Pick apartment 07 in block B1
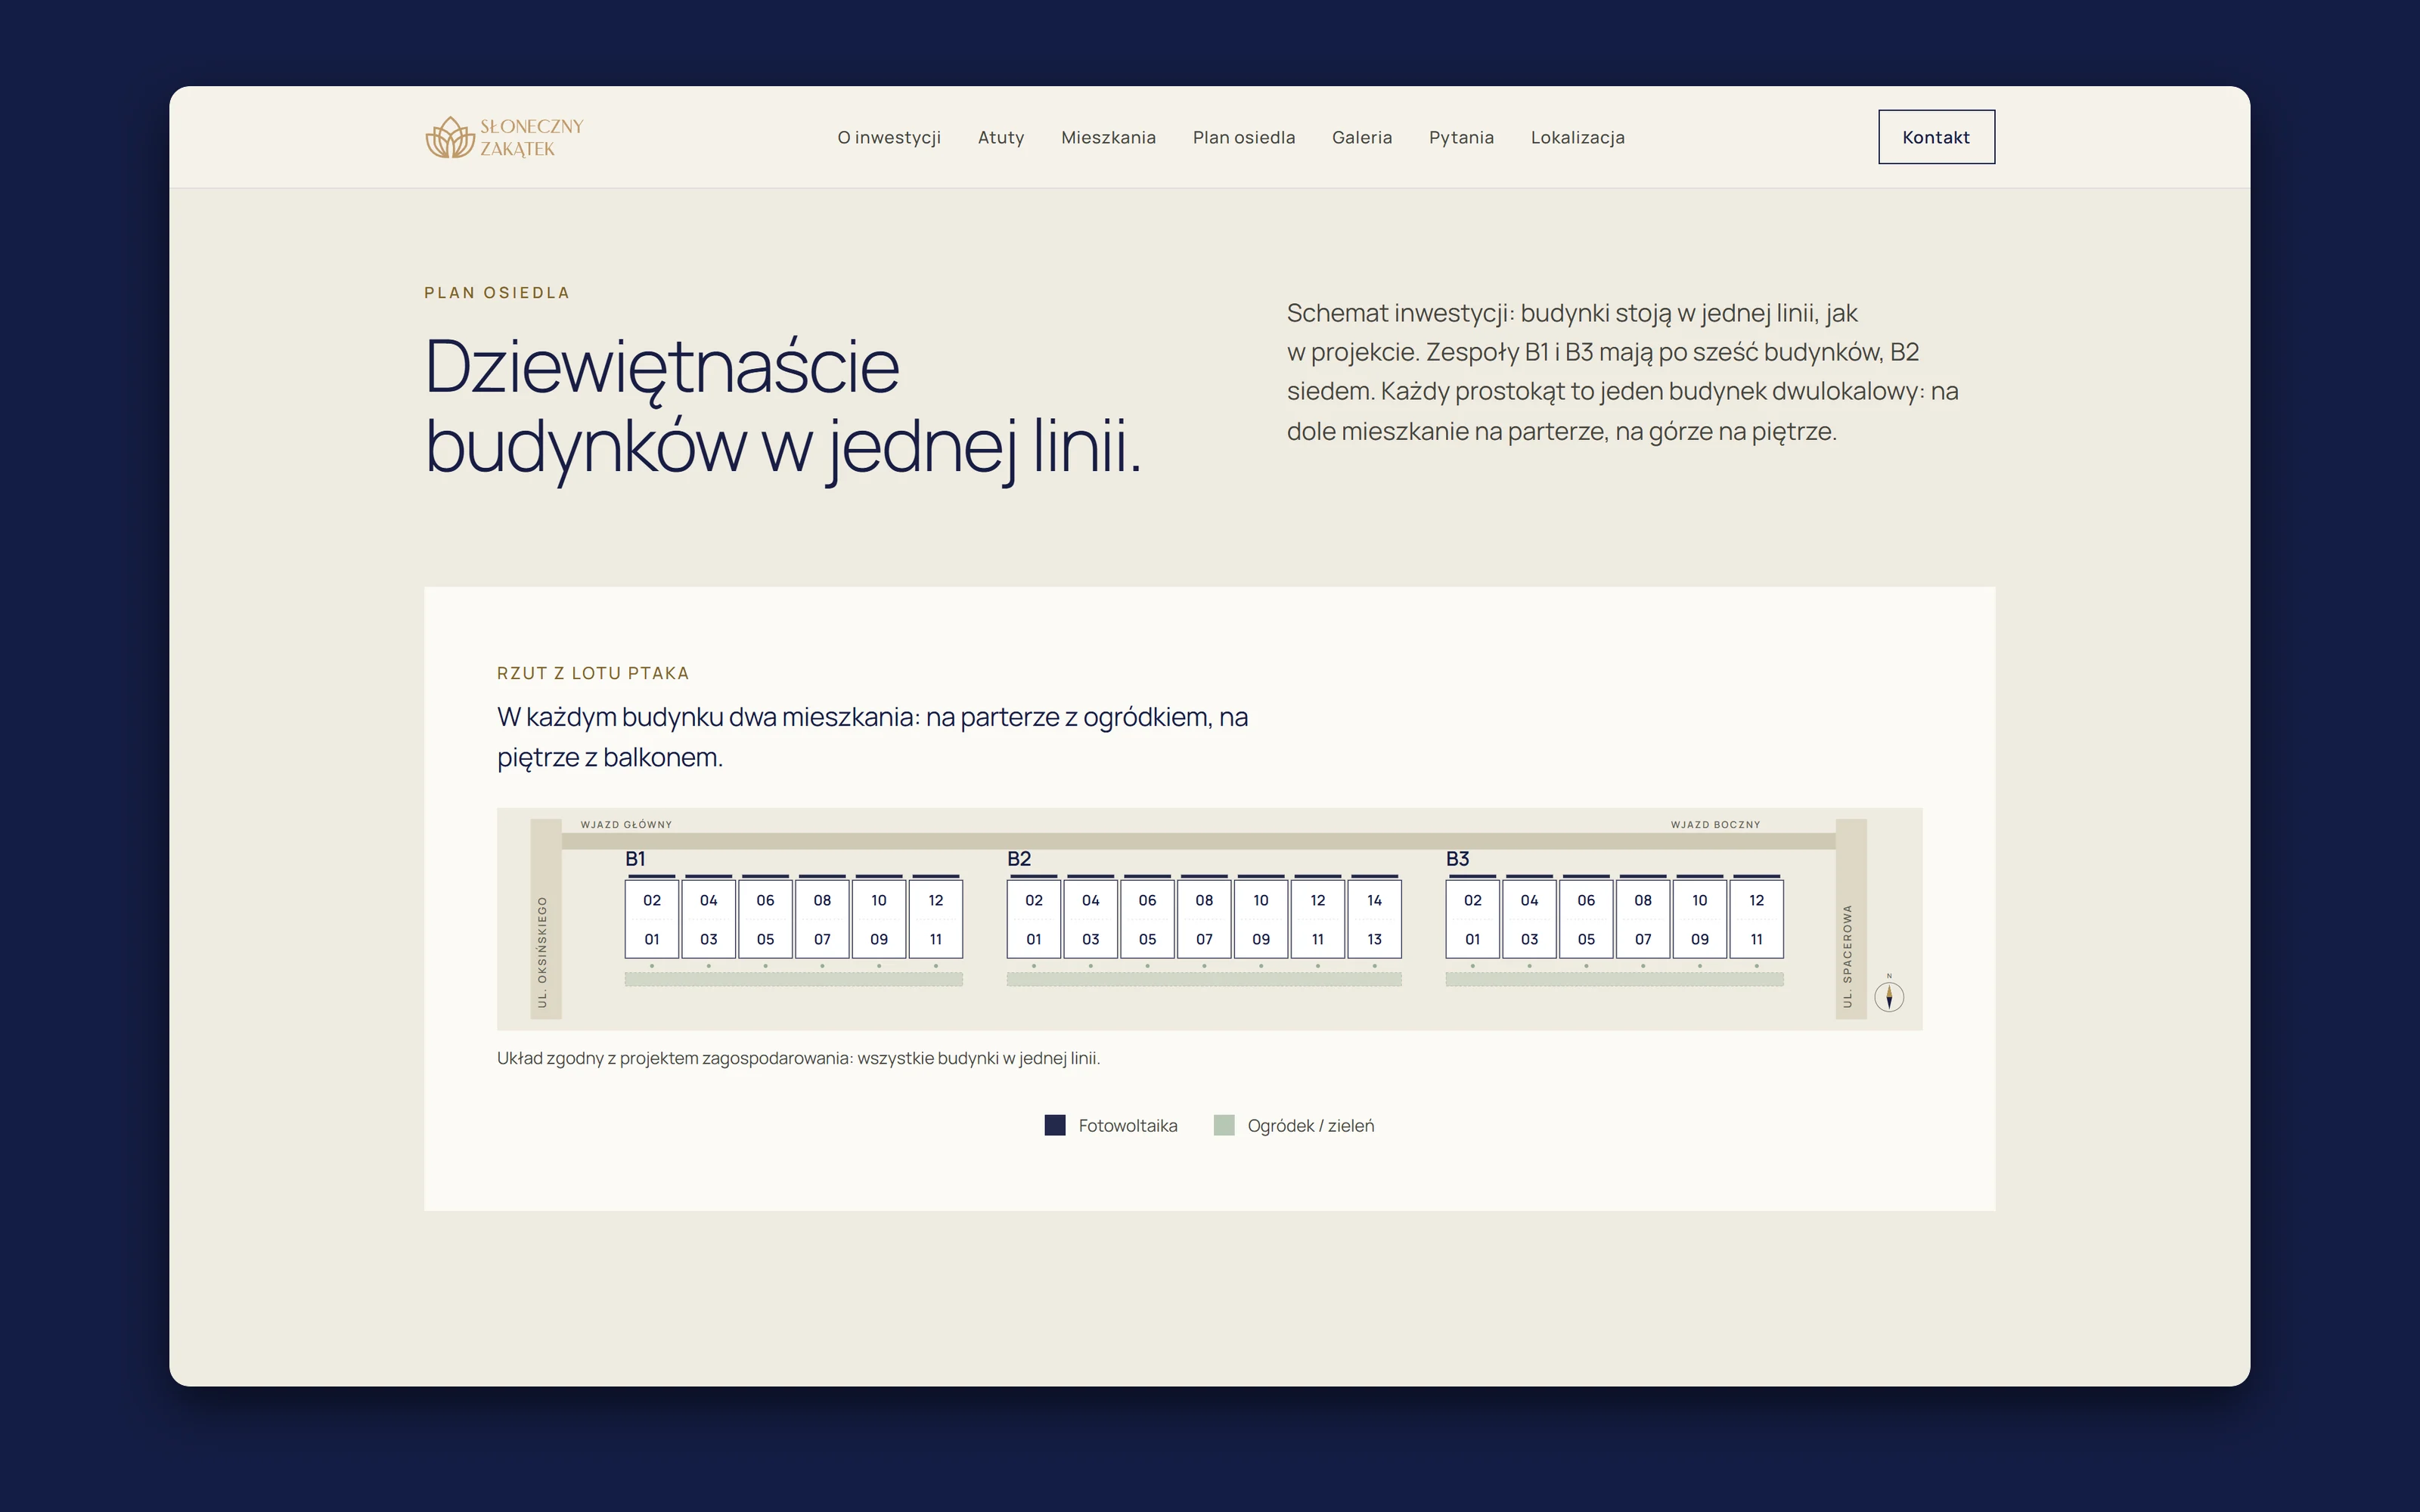The image size is (2420, 1512). (822, 939)
